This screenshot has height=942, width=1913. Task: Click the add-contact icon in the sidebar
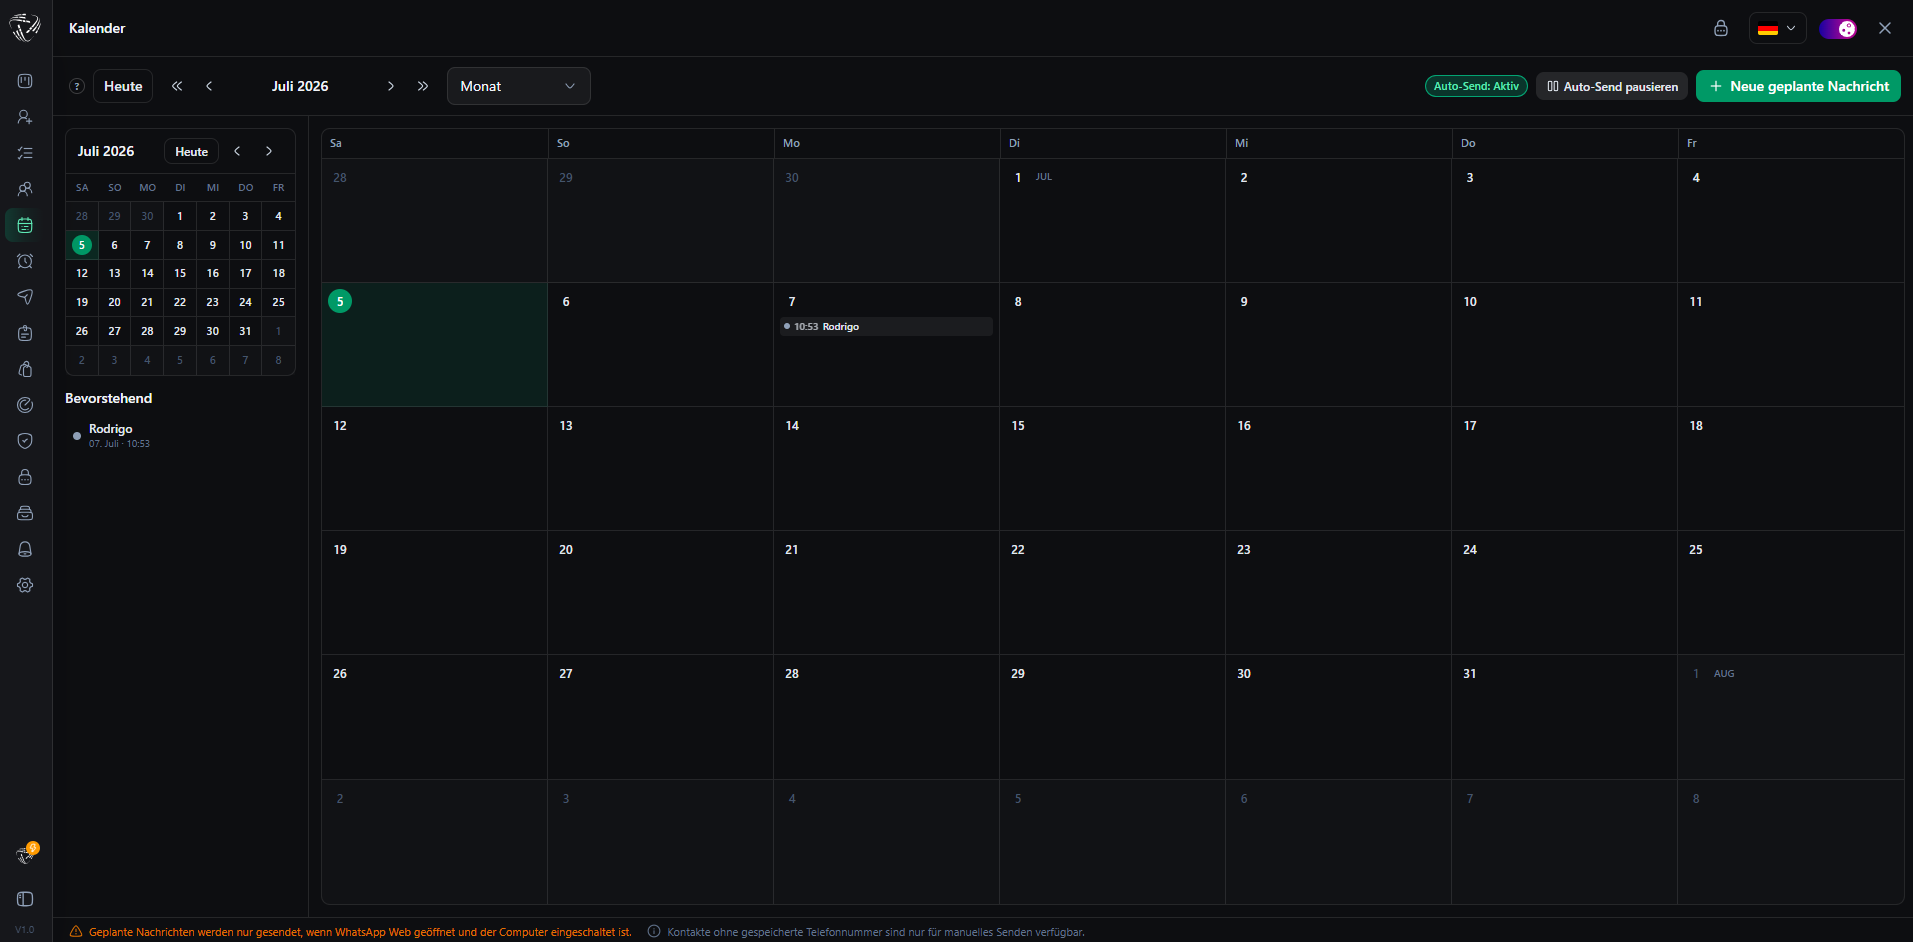(25, 117)
